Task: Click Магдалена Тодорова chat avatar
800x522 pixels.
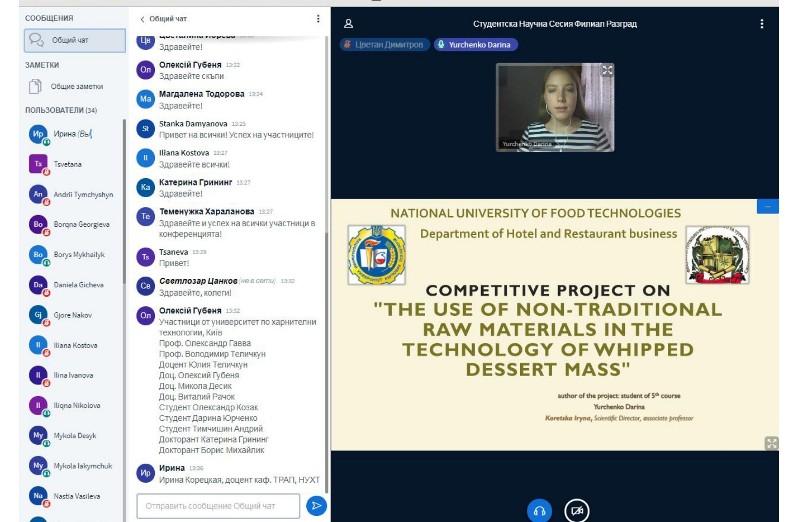Action: [145, 99]
